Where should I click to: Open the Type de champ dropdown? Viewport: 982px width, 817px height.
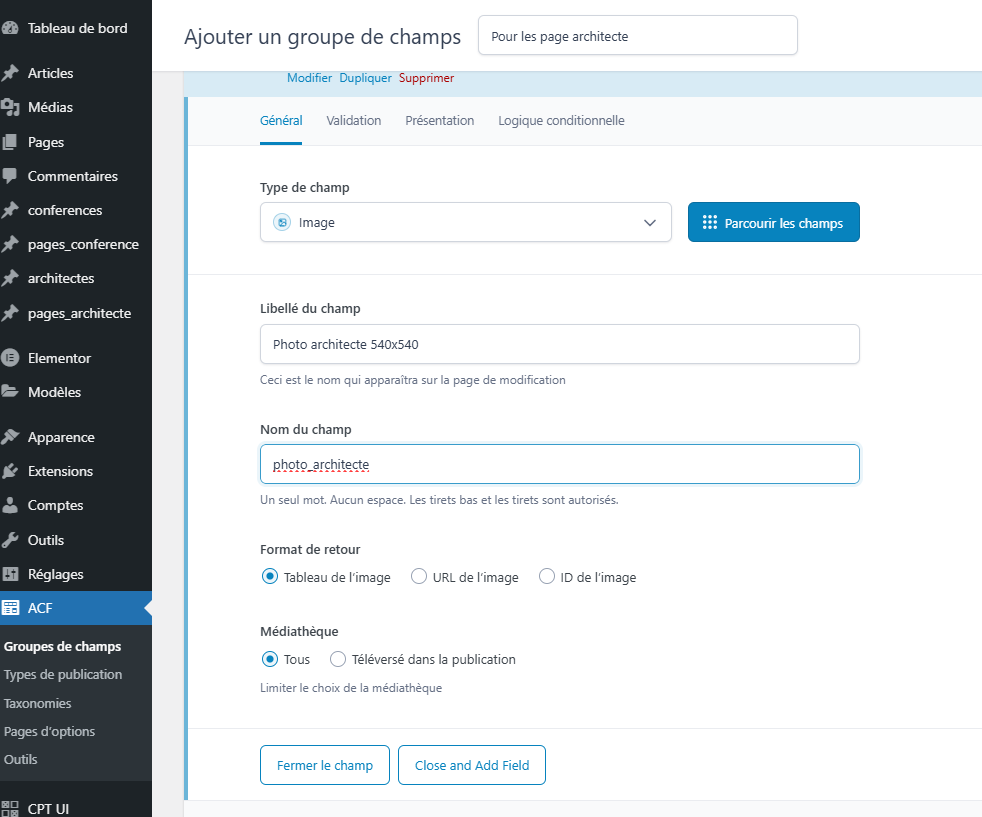click(465, 223)
